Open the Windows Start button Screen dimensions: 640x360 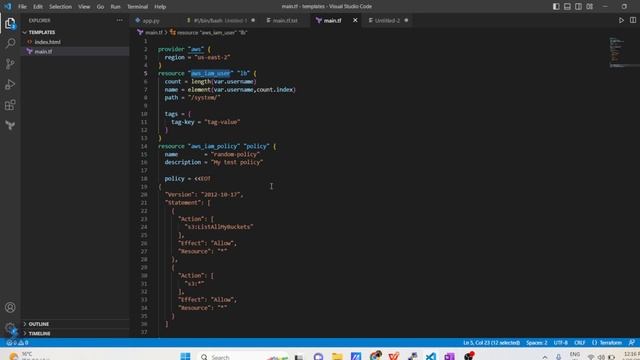point(185,356)
